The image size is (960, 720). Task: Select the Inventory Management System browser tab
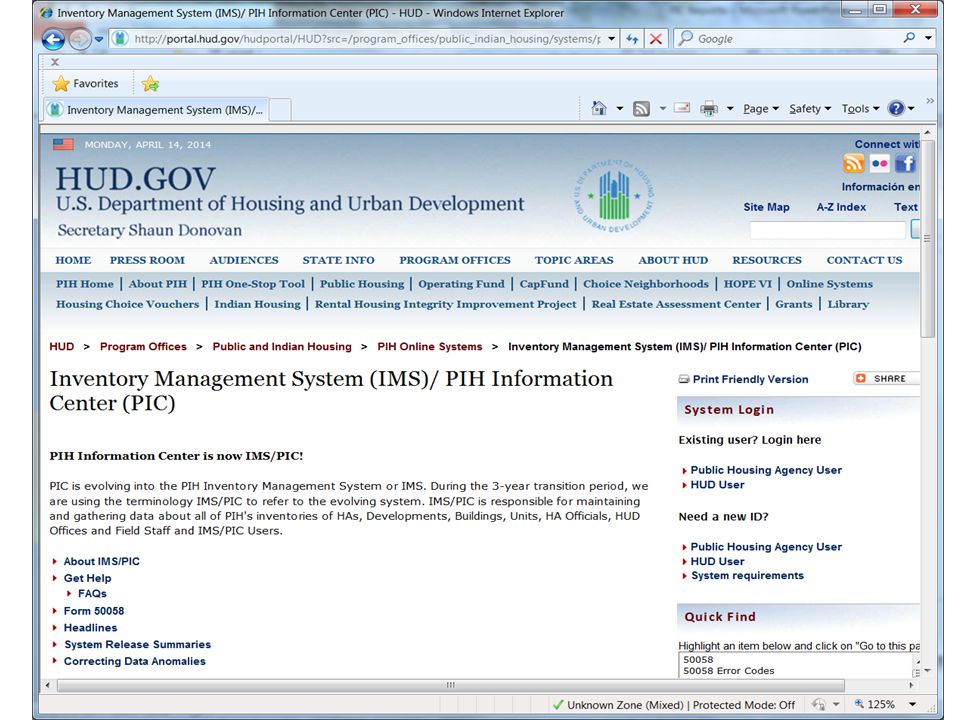(156, 110)
